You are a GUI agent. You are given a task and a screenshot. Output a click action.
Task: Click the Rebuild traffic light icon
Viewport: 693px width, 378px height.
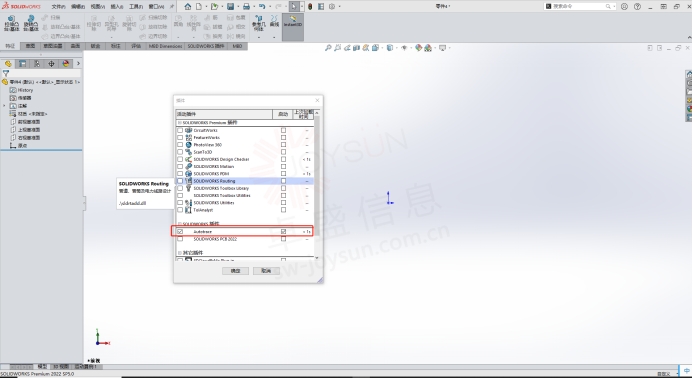pos(310,7)
